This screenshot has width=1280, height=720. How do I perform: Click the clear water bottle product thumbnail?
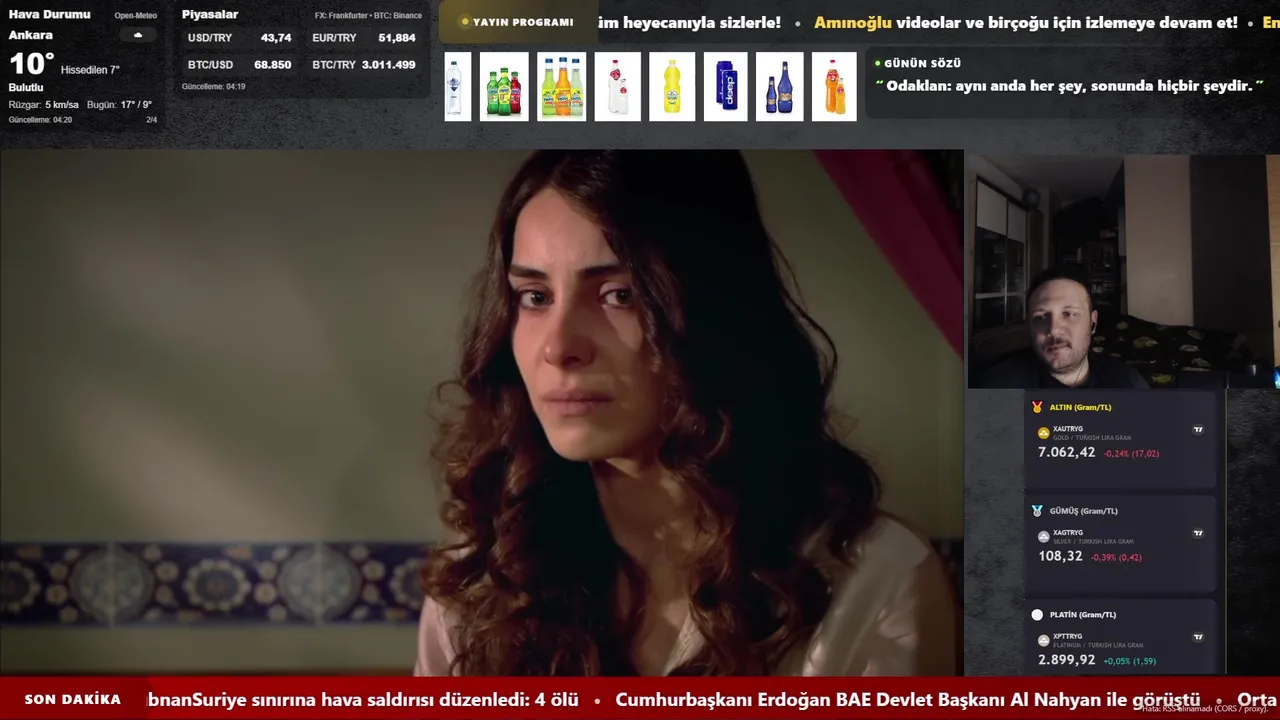pyautogui.click(x=457, y=87)
